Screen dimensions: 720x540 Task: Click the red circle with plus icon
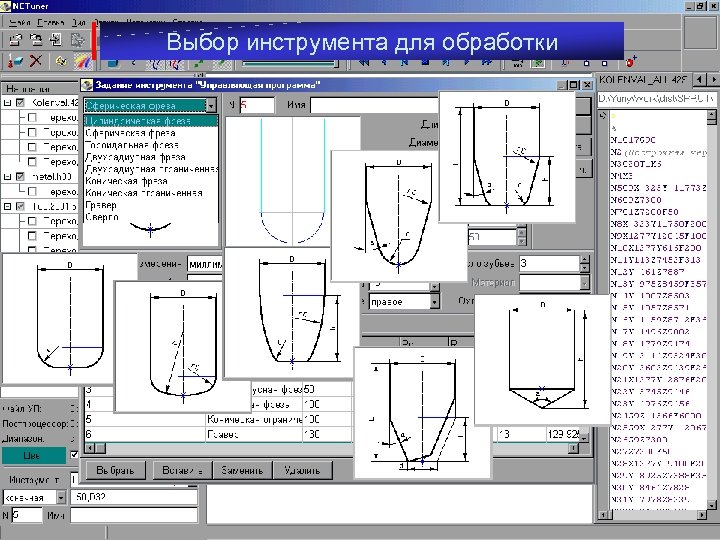(631, 61)
